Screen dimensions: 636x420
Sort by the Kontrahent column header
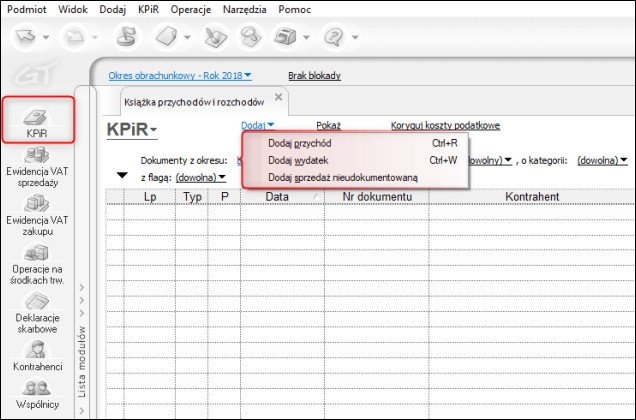tap(532, 197)
